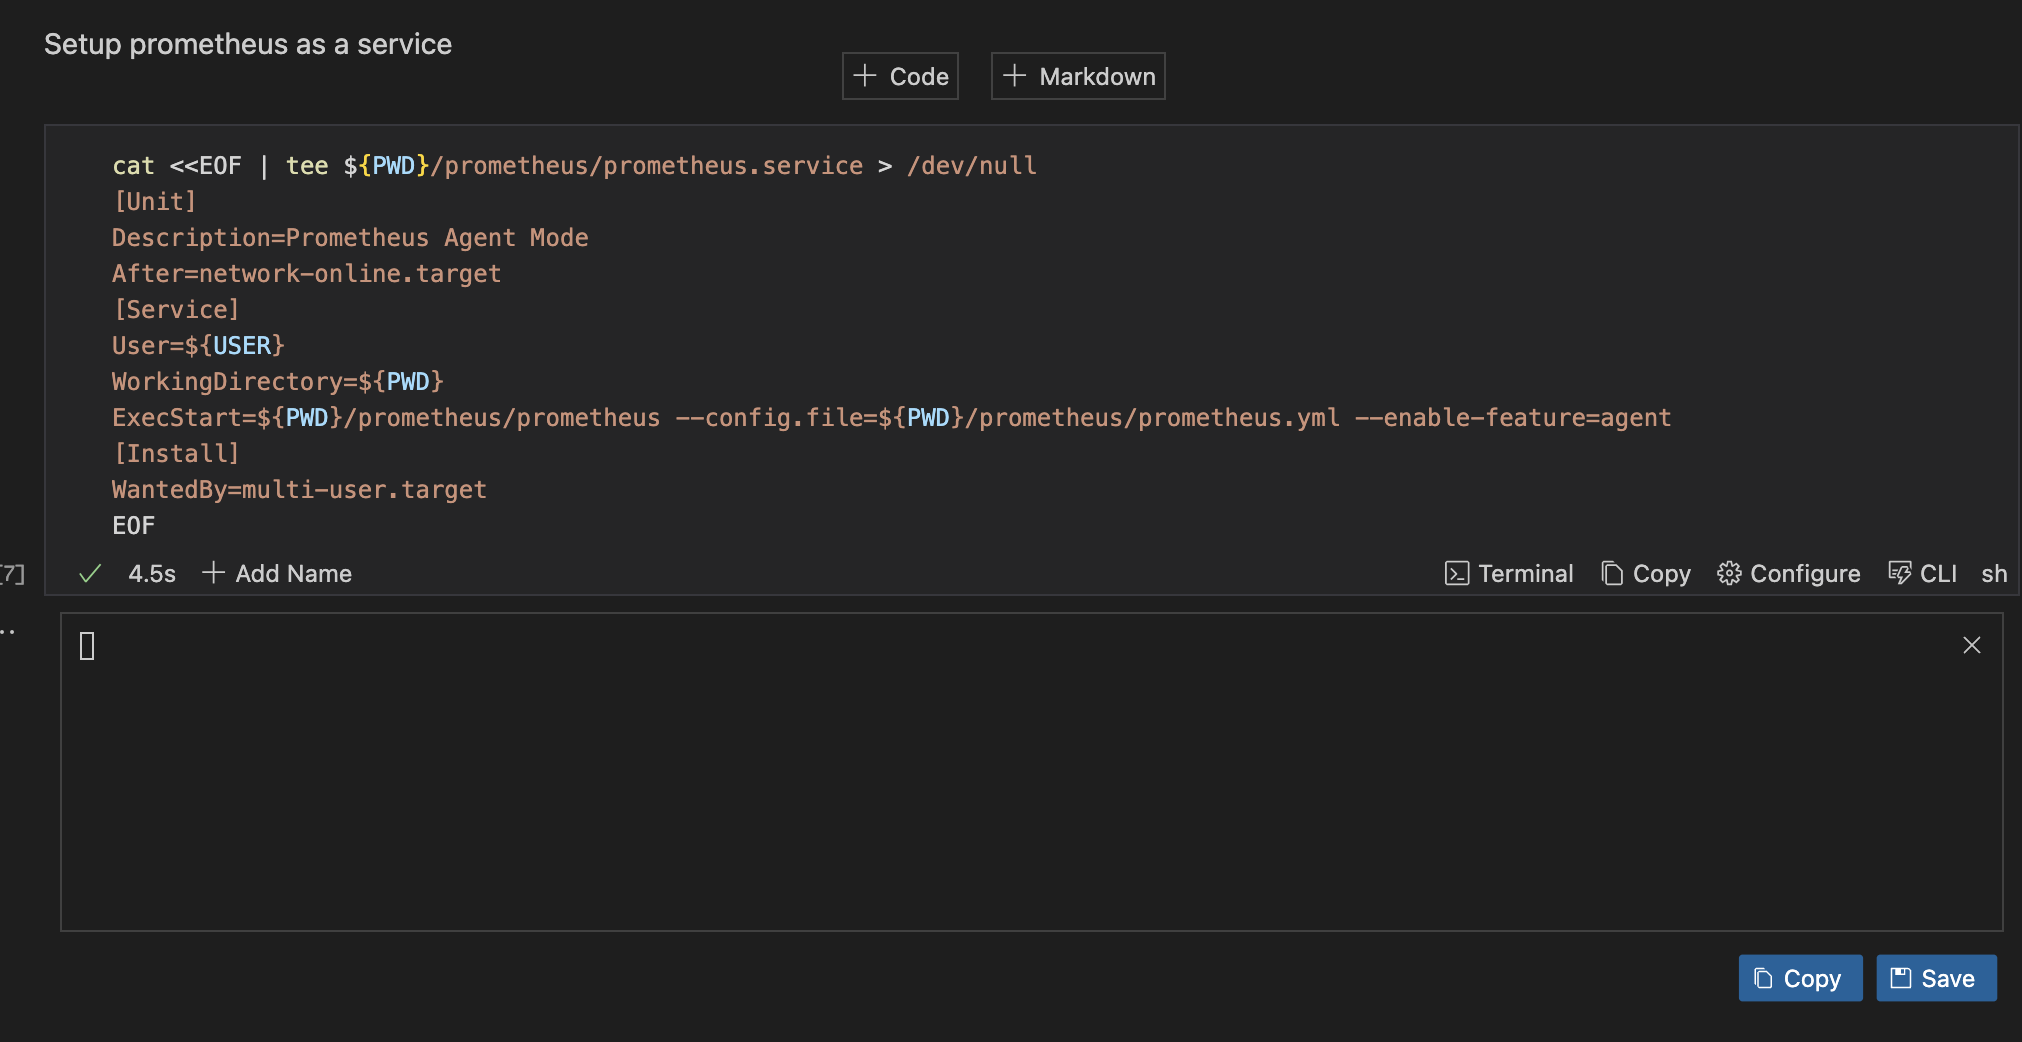Click the green success checkmark
Viewport: 2022px width, 1042px height.
pos(90,573)
